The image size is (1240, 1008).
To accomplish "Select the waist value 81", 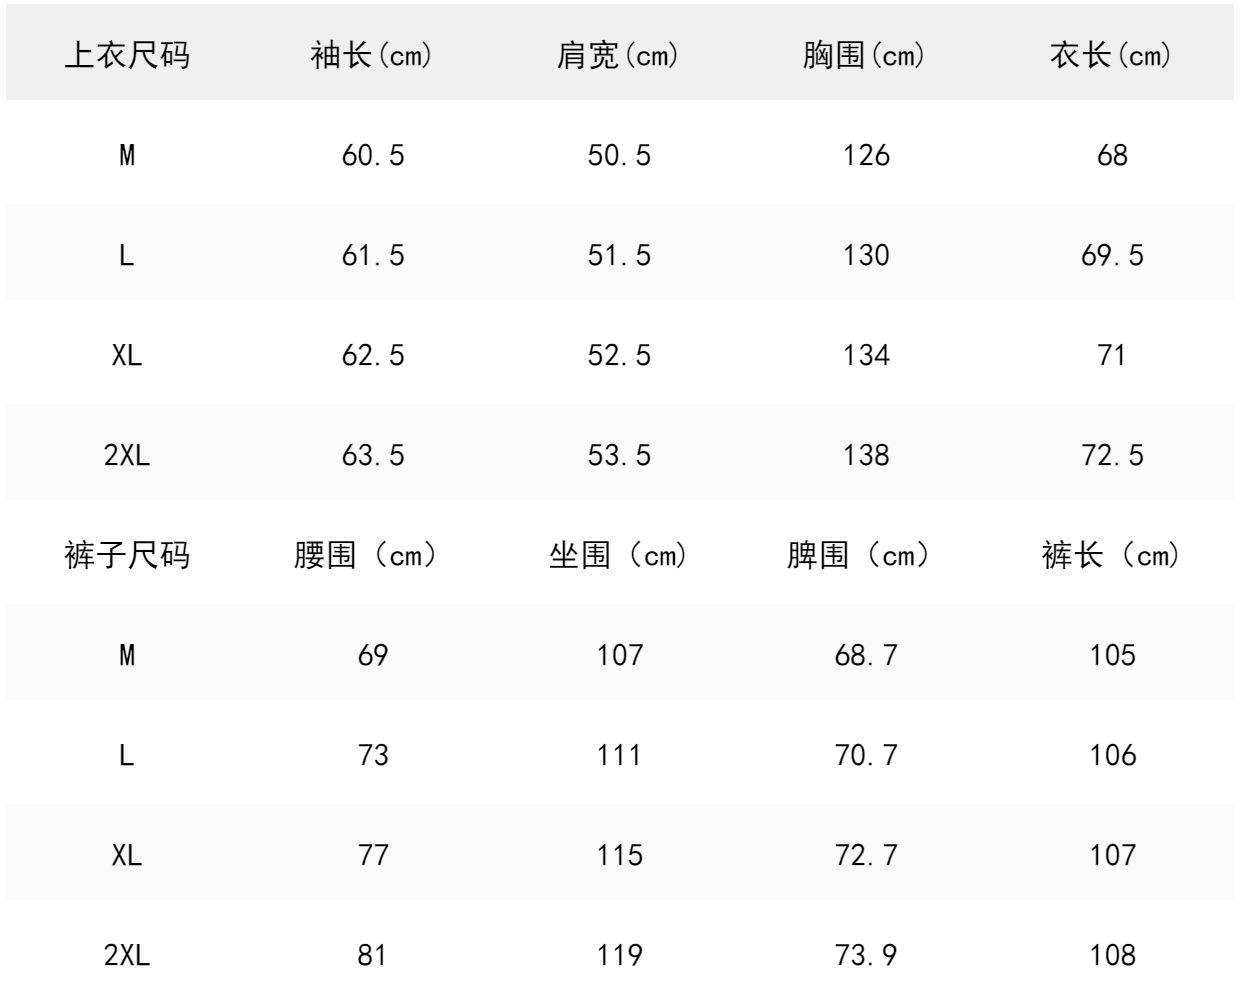I will (372, 955).
